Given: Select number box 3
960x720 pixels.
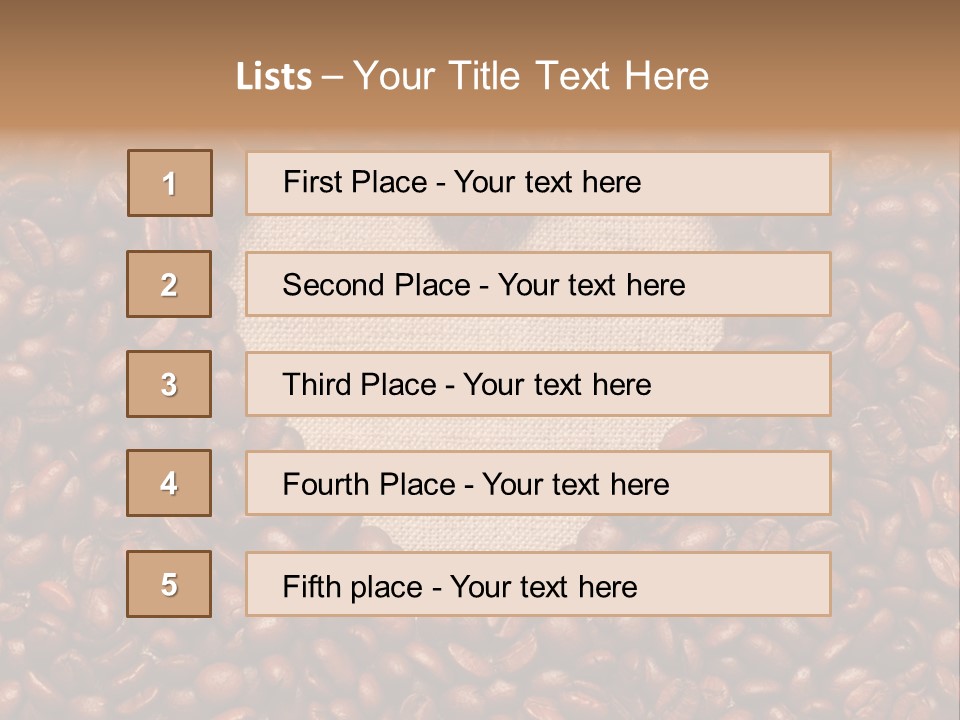Looking at the screenshot, I should coord(169,384).
